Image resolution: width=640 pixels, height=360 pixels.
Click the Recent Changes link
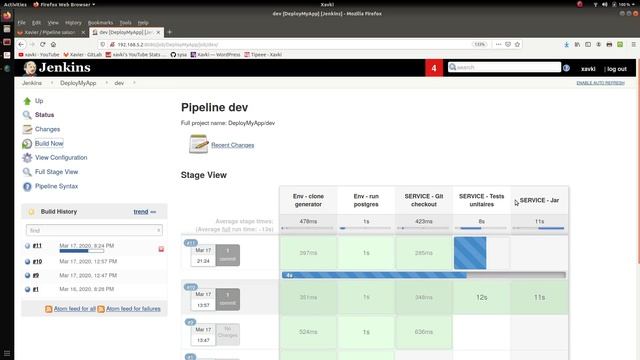232,145
